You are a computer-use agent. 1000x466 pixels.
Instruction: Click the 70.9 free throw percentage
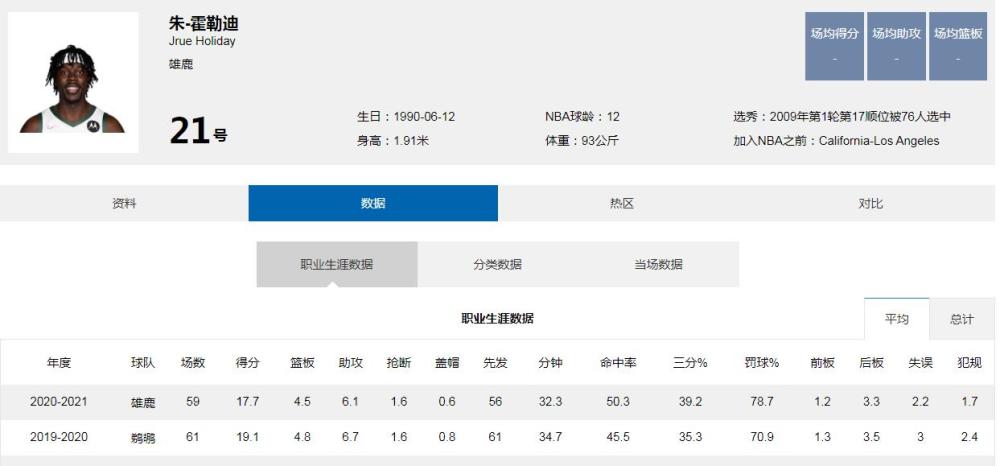tap(762, 437)
